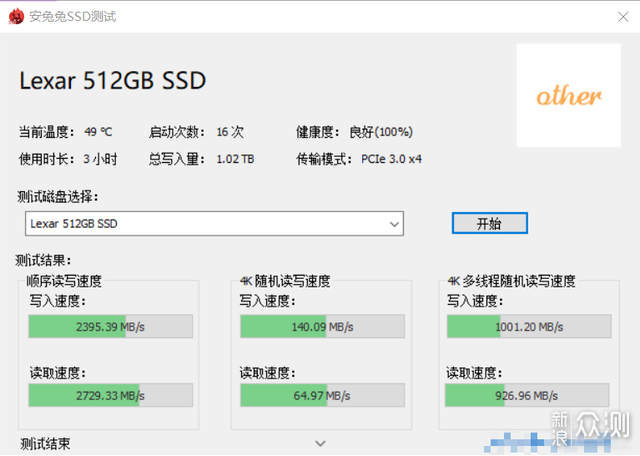The width and height of the screenshot is (640, 456).
Task: Click the temperature value '49 ℃'
Action: click(98, 132)
